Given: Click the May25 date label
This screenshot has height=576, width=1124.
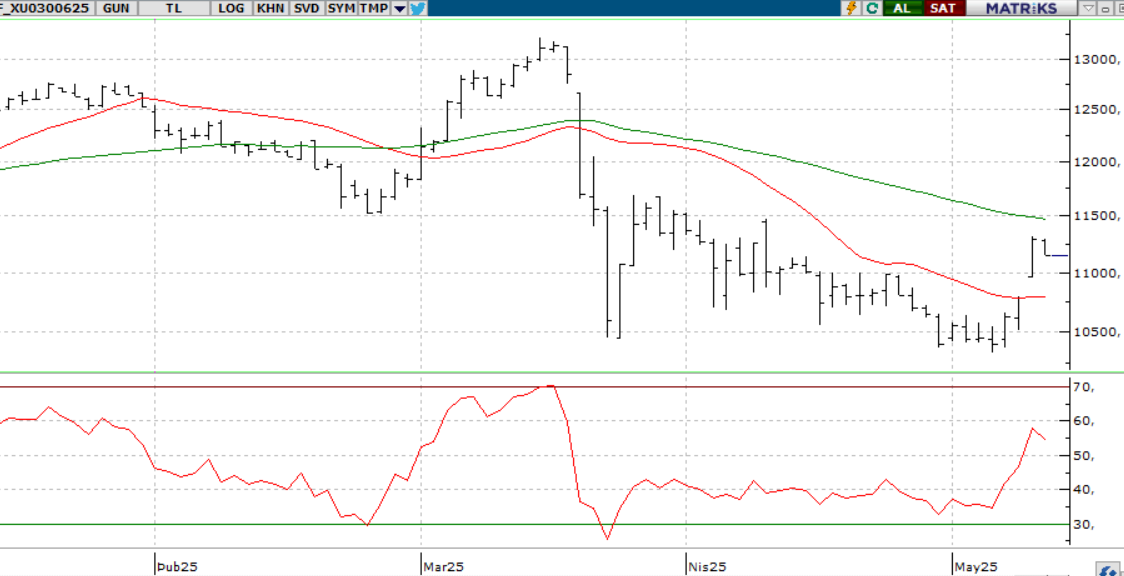Looking at the screenshot, I should click(976, 567).
